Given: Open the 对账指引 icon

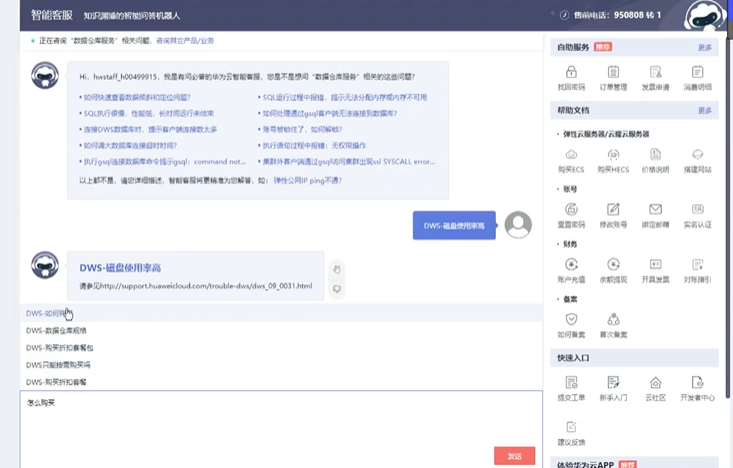Looking at the screenshot, I should click(x=697, y=265).
